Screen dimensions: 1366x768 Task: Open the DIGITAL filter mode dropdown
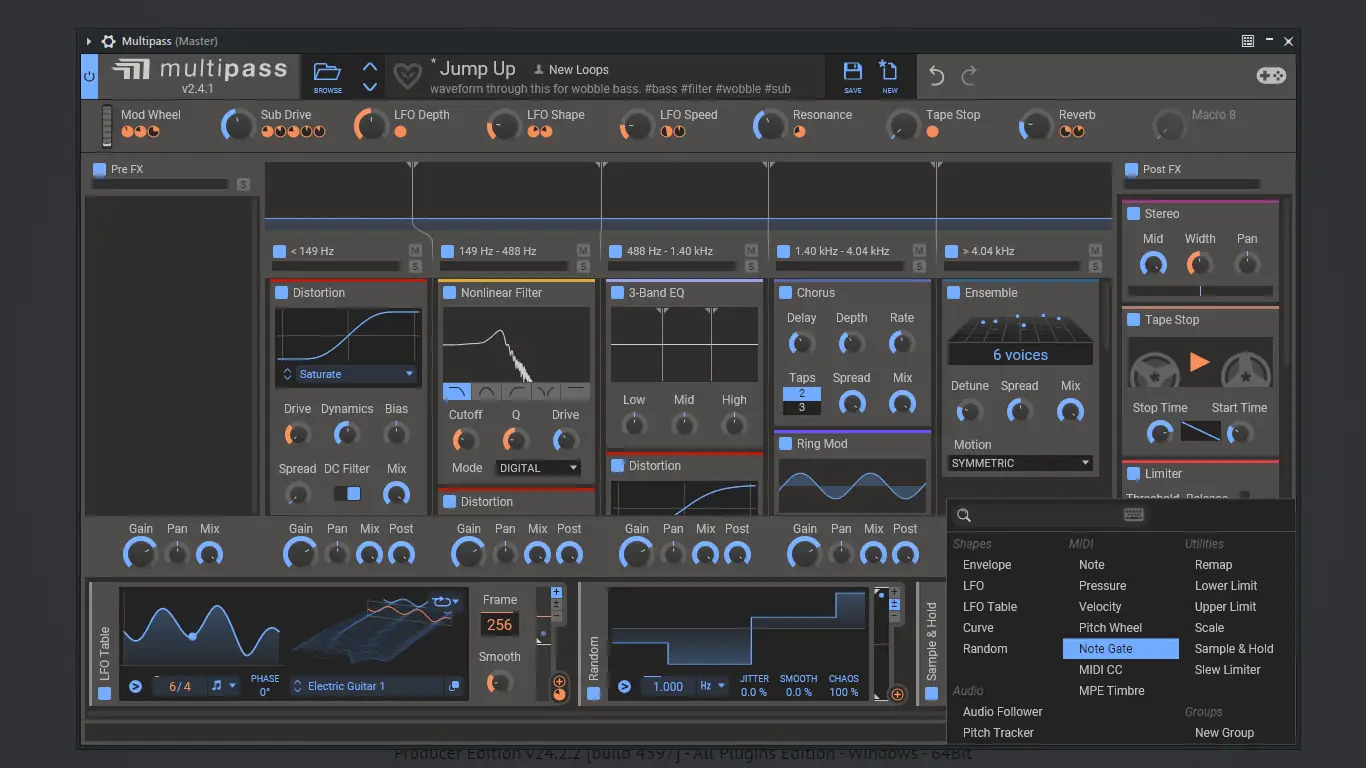pyautogui.click(x=538, y=468)
